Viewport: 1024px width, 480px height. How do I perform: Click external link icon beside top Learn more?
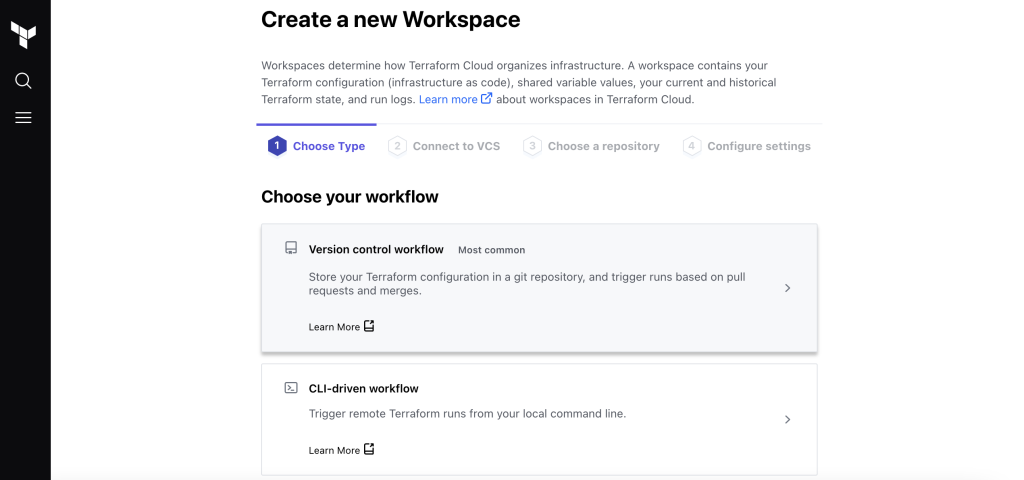(x=487, y=99)
